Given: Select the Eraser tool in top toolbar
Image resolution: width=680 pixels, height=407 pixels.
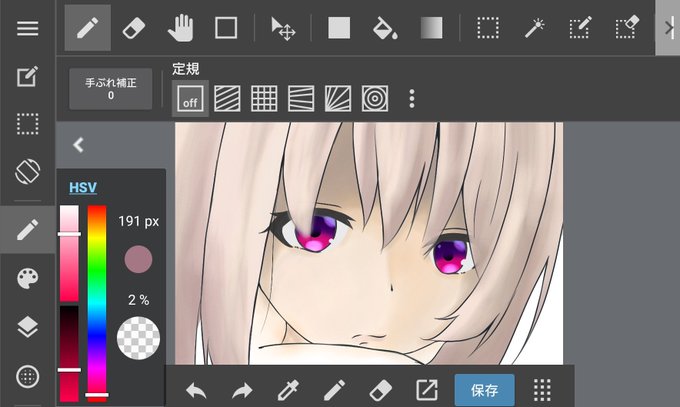Looking at the screenshot, I should pos(134,28).
